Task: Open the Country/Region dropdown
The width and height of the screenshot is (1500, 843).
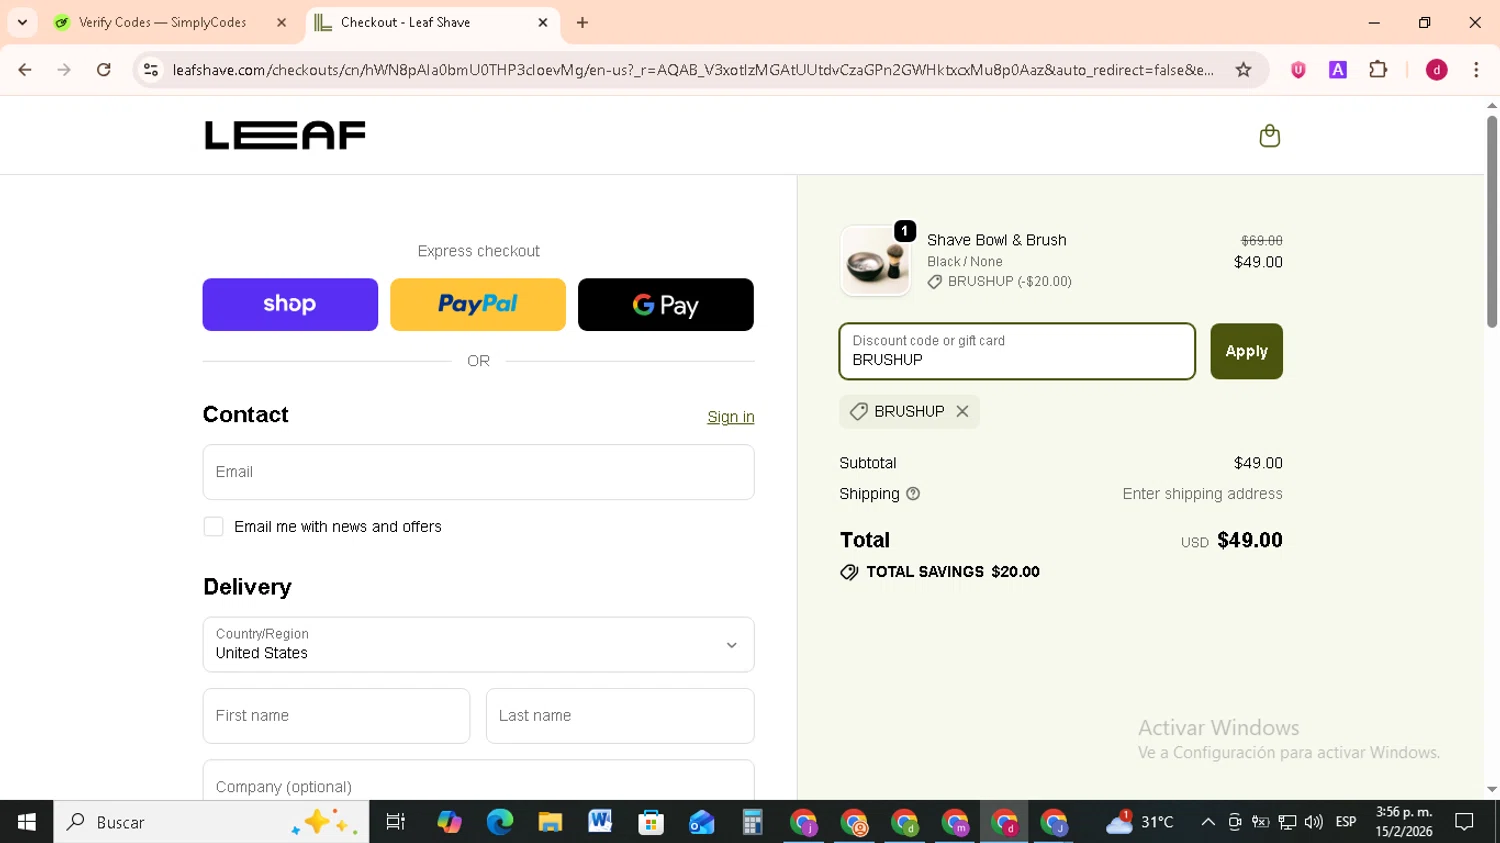Action: pyautogui.click(x=478, y=644)
